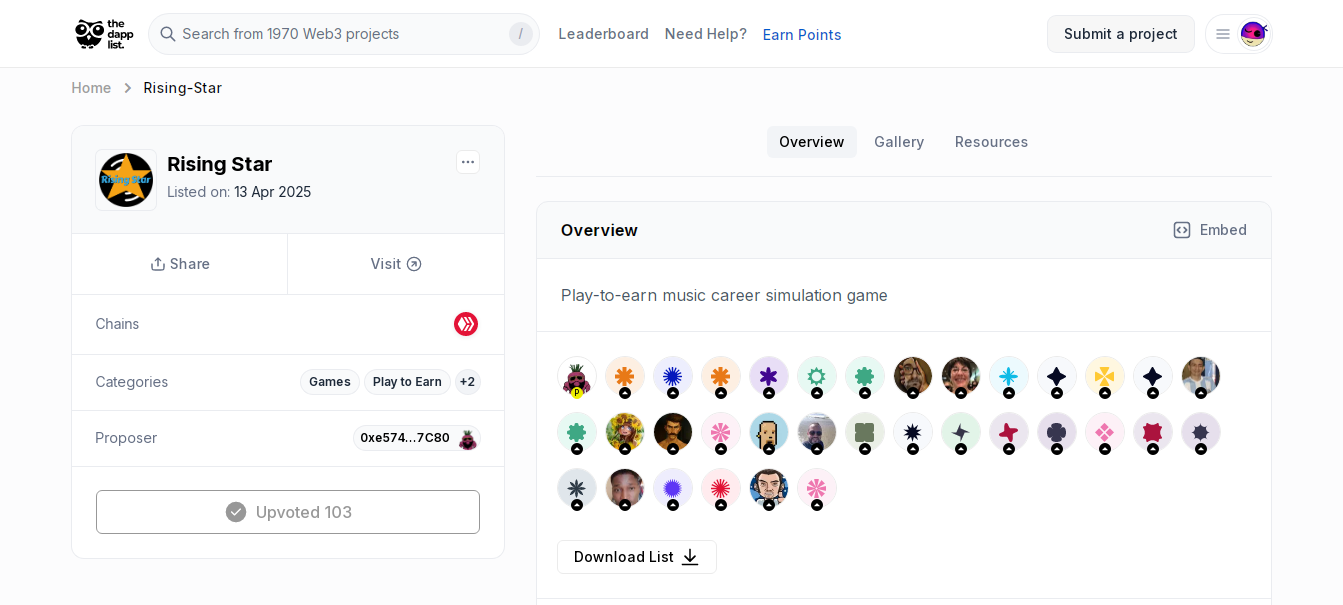
Task: Click the "Proposer" row label
Action: tap(126, 438)
